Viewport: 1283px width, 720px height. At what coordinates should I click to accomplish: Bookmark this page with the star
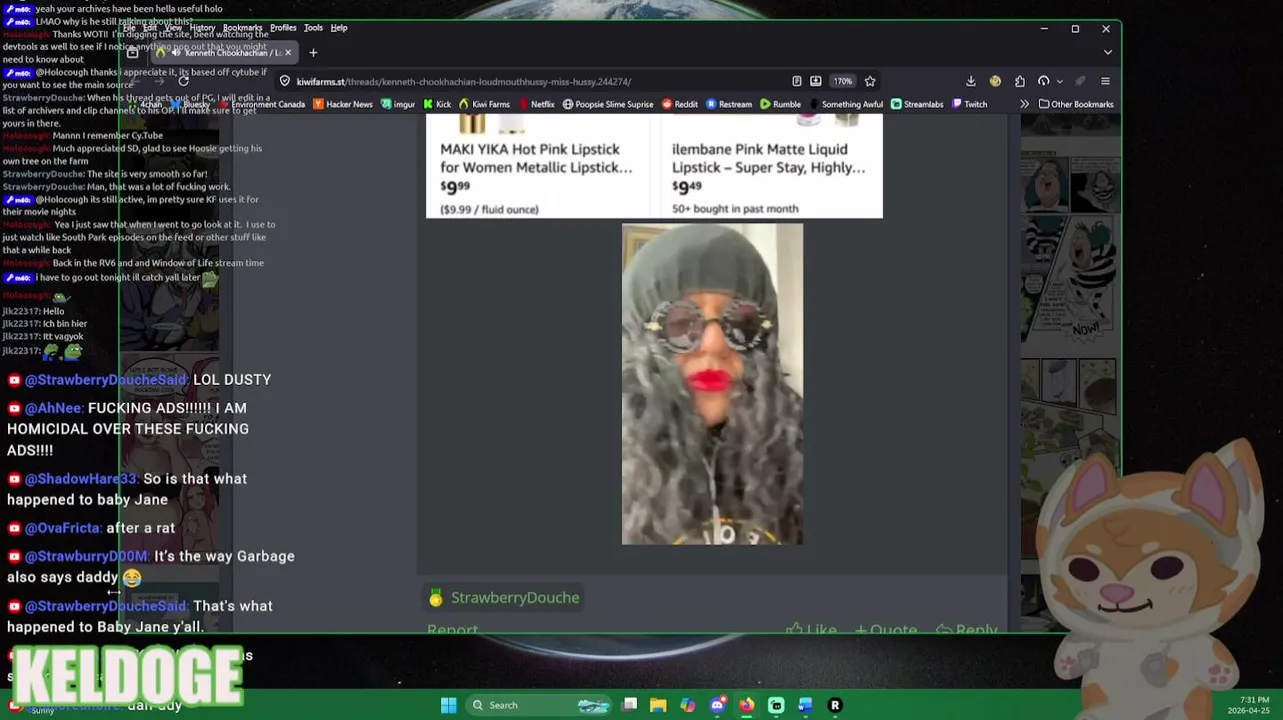(870, 81)
